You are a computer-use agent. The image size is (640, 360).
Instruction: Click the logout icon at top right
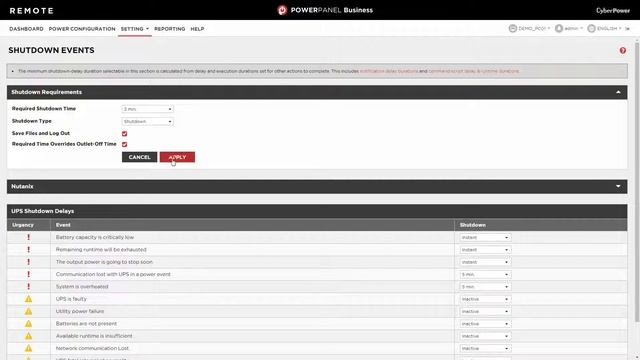tap(628, 29)
